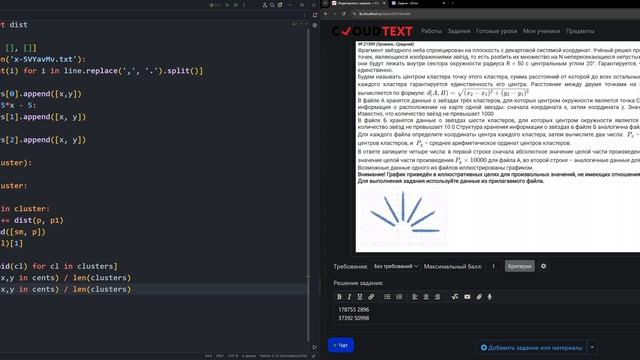
Task: Insert video via YouTube icon
Action: point(467,297)
